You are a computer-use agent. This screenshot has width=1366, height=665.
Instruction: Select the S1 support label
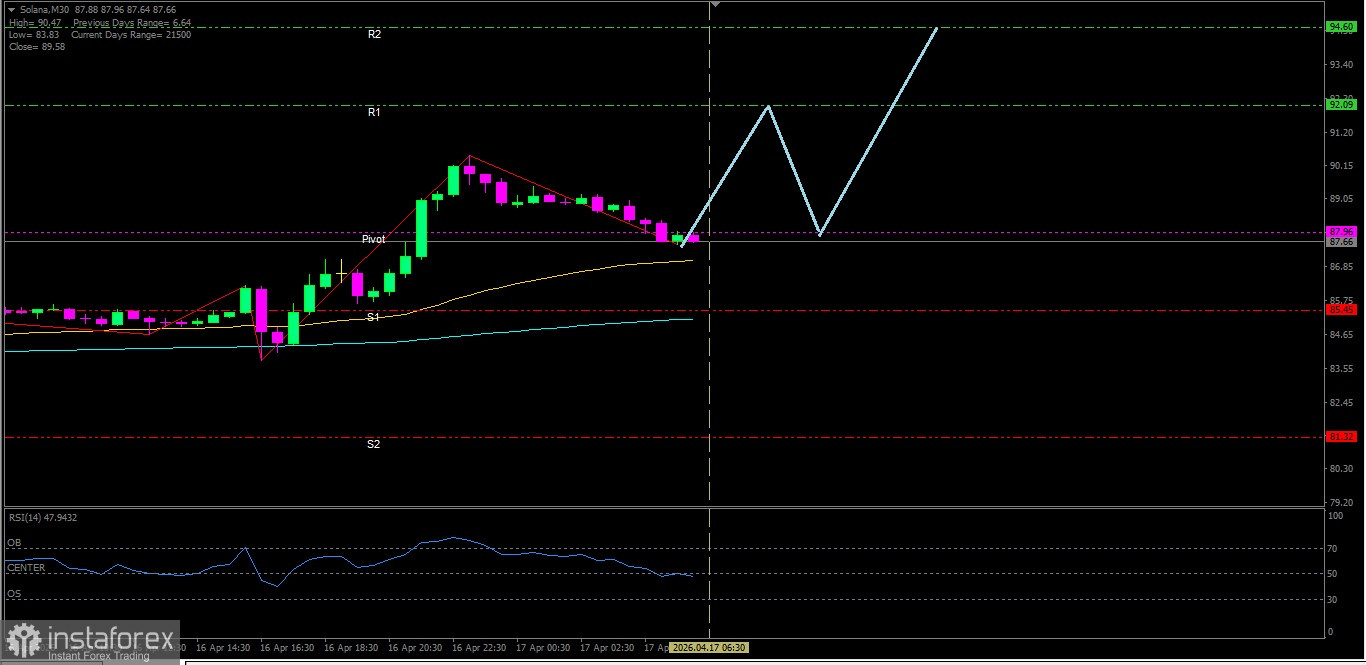[373, 317]
